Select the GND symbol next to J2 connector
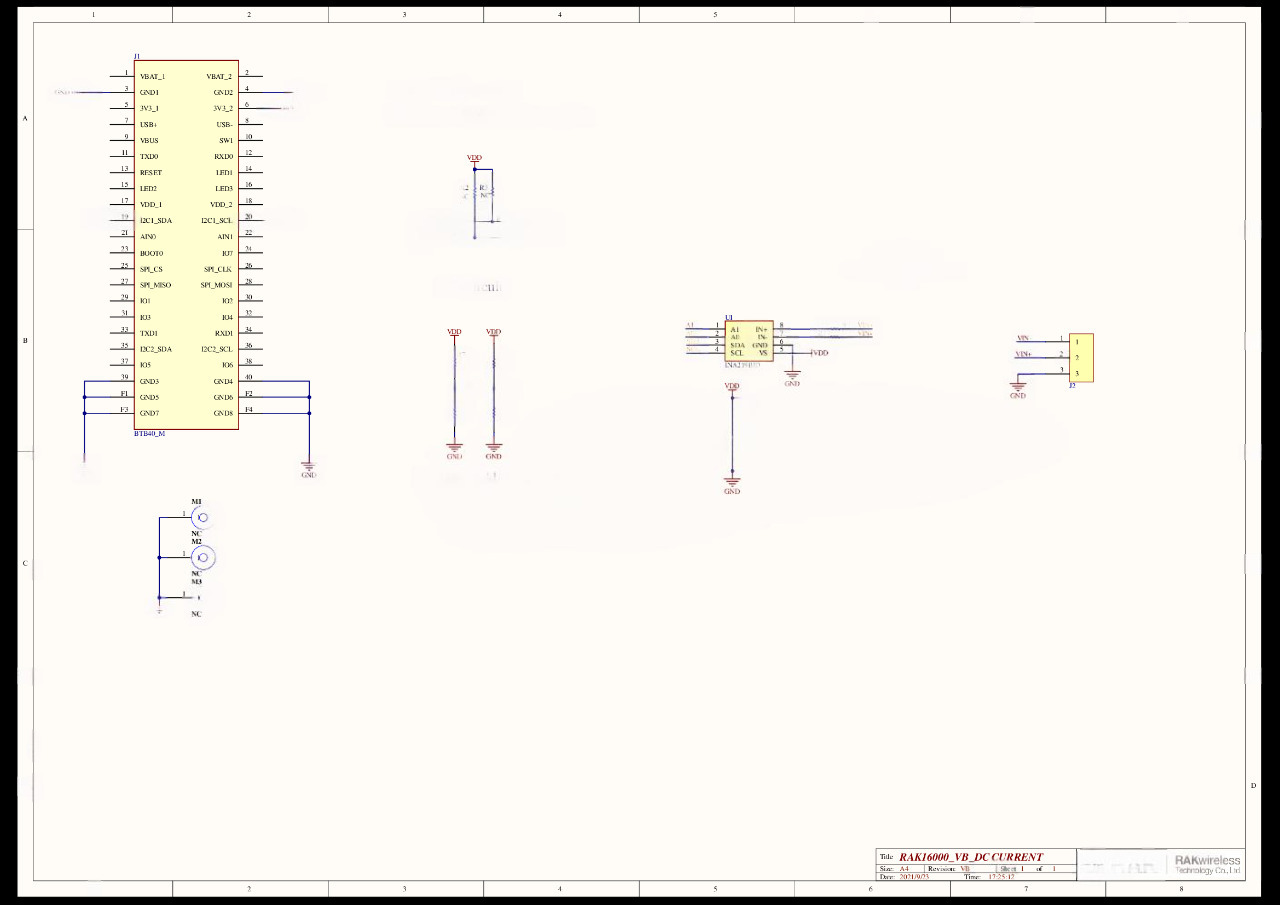This screenshot has width=1280, height=905. click(x=1018, y=388)
